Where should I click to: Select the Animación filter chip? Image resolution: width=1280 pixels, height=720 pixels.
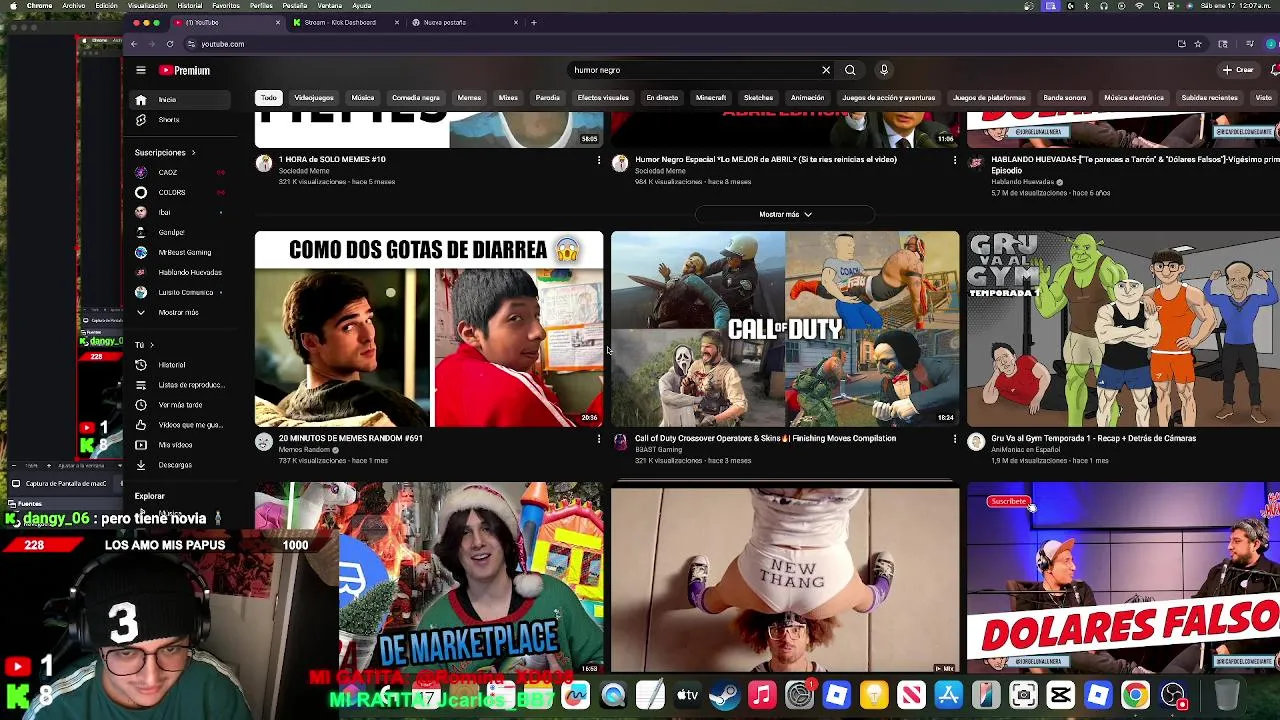coord(807,98)
